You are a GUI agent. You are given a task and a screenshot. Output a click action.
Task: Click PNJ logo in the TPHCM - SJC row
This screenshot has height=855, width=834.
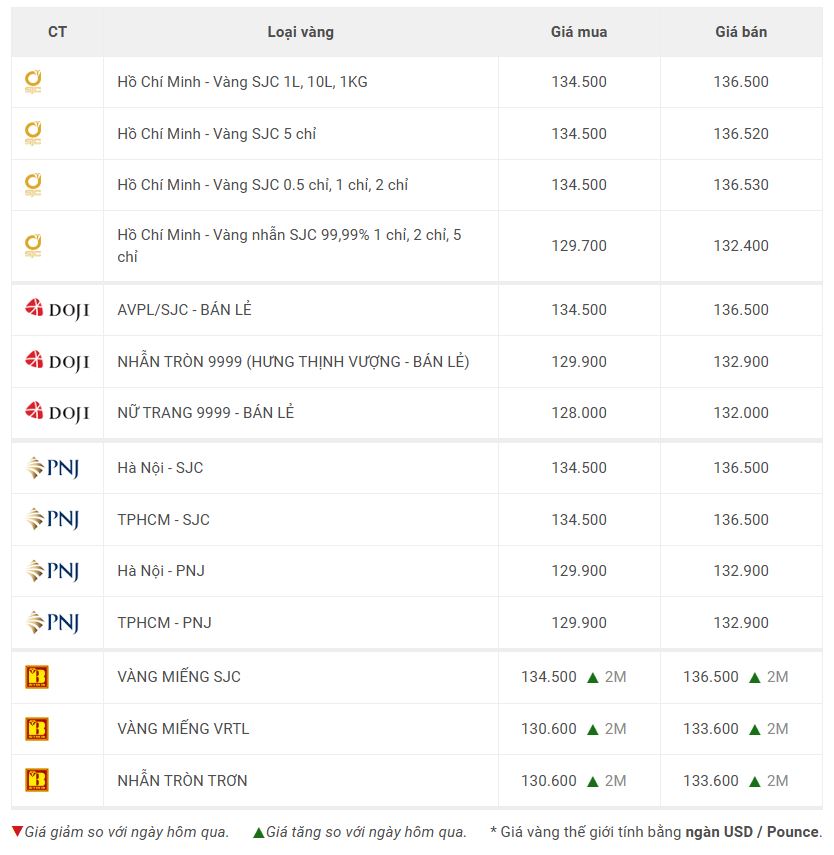click(x=53, y=519)
